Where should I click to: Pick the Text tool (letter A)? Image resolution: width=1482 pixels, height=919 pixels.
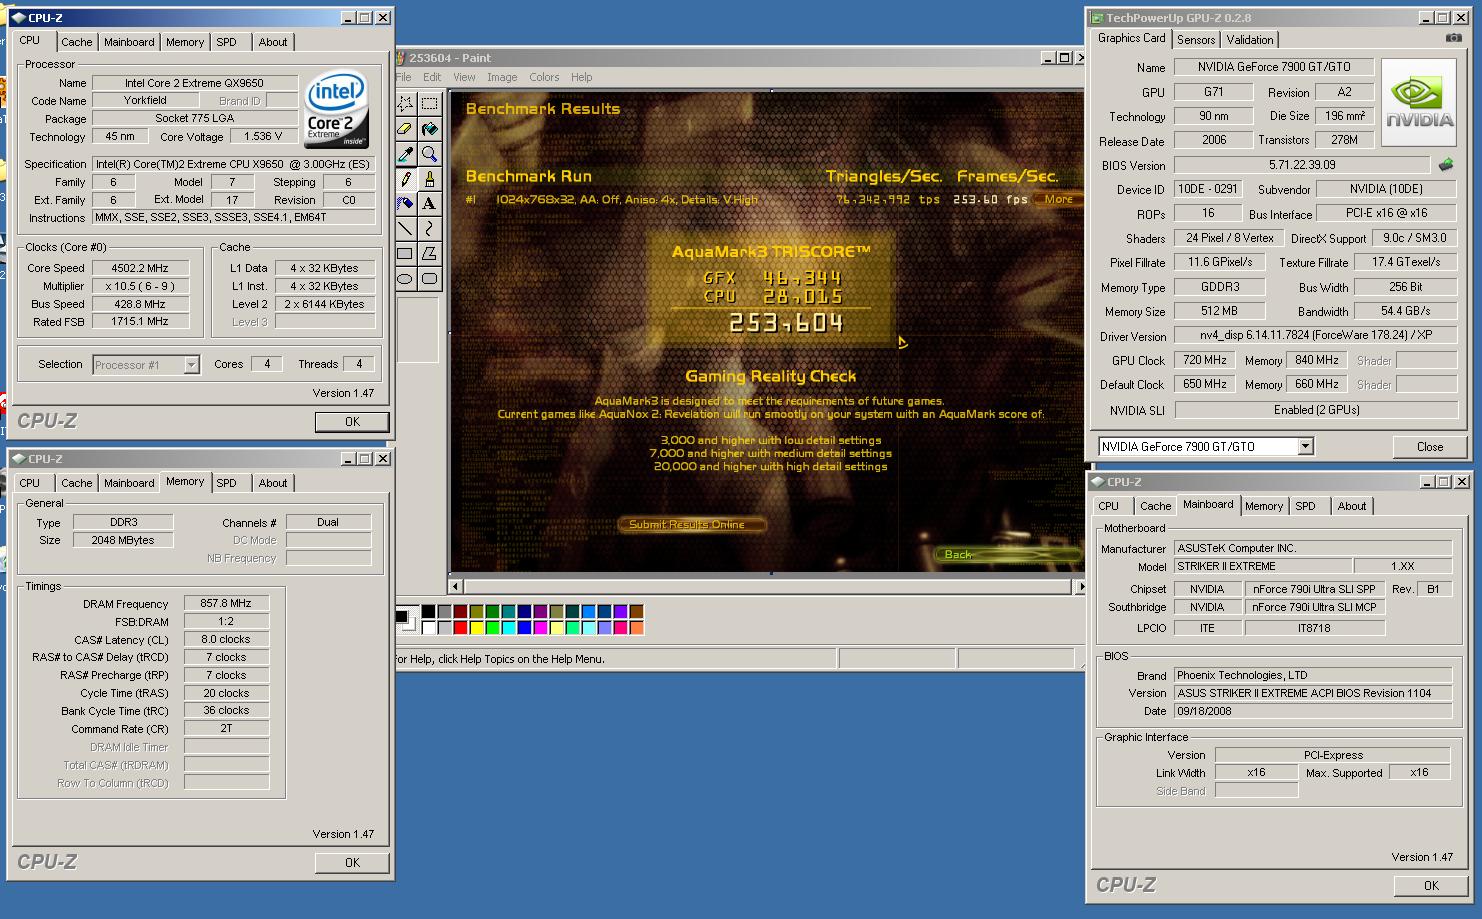pyautogui.click(x=430, y=203)
